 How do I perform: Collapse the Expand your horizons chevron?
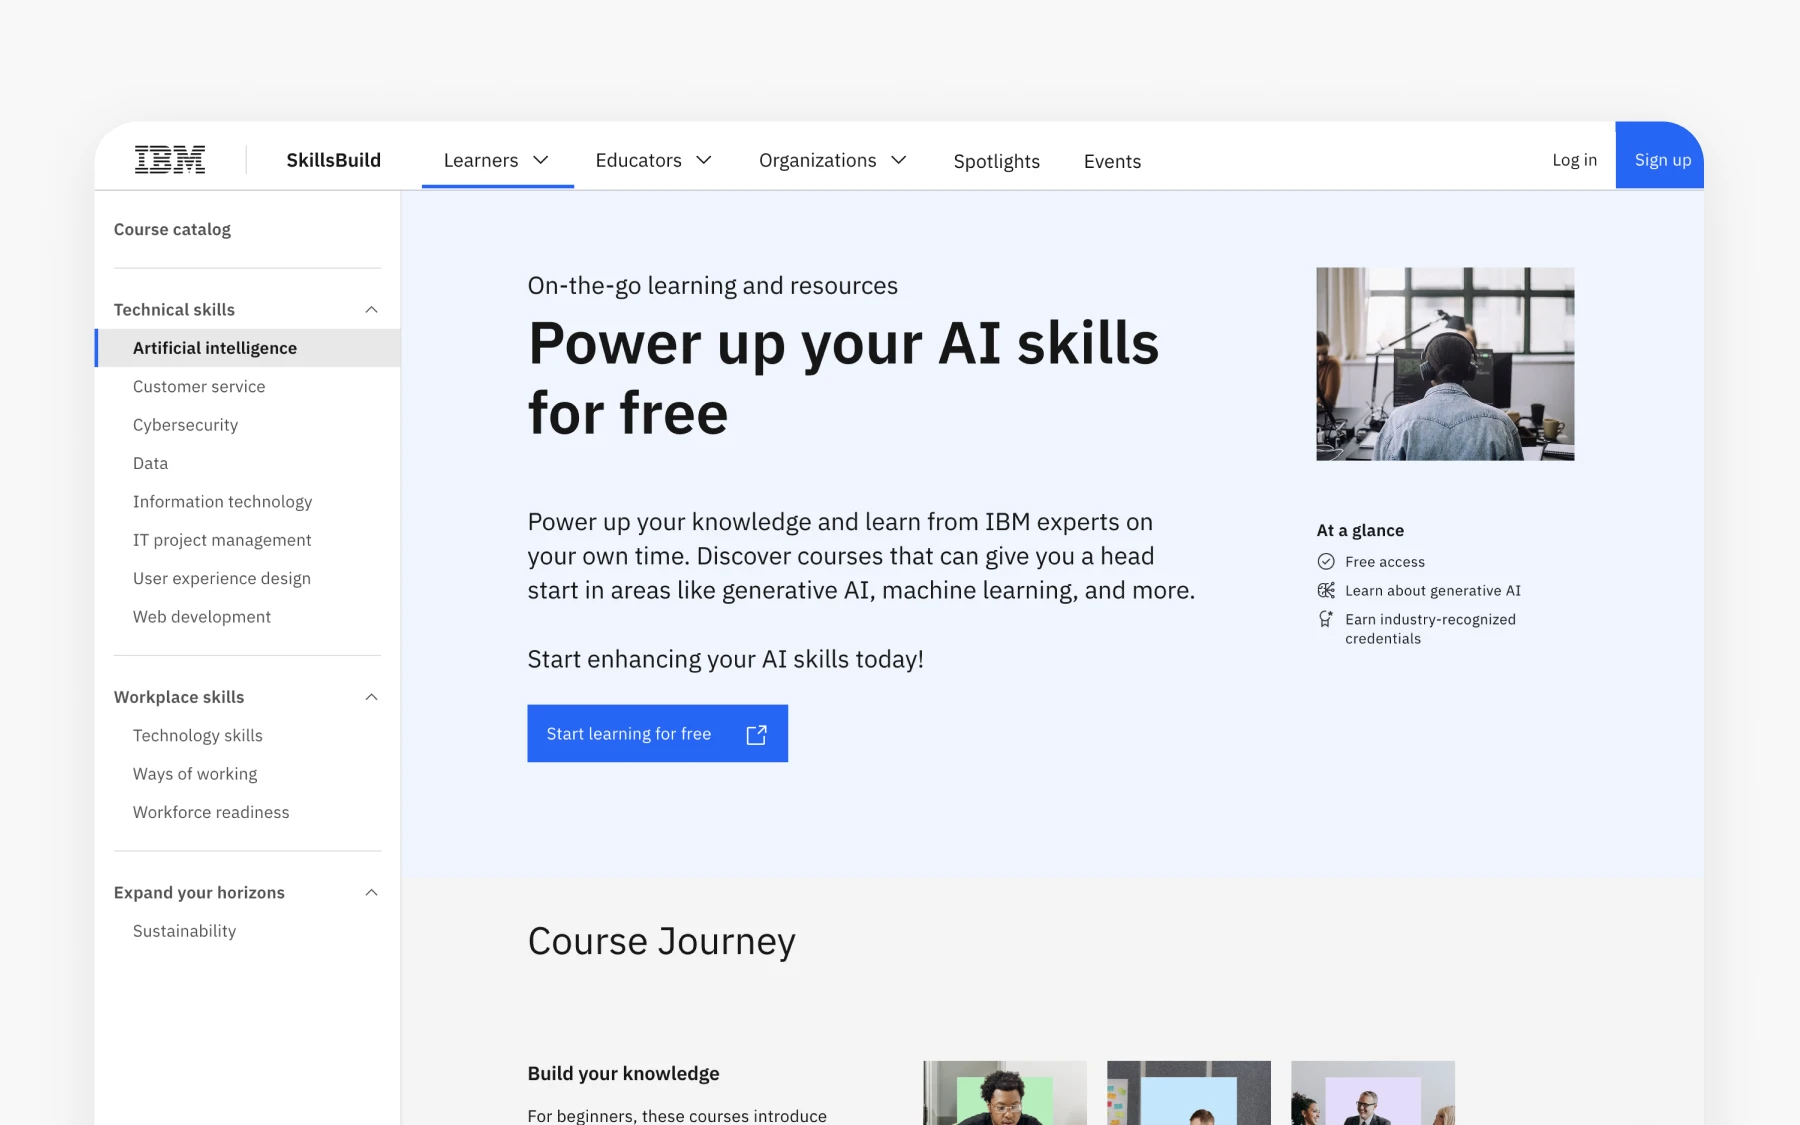(371, 892)
